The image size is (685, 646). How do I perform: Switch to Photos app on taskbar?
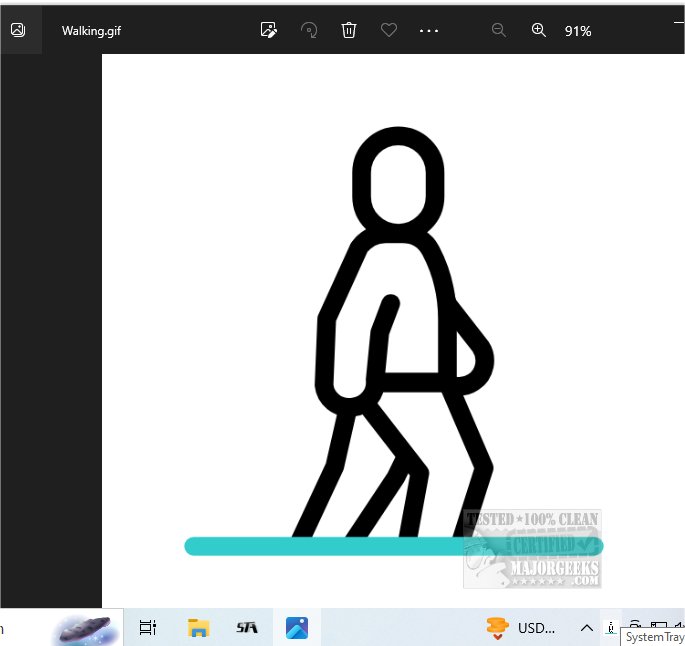[x=296, y=628]
